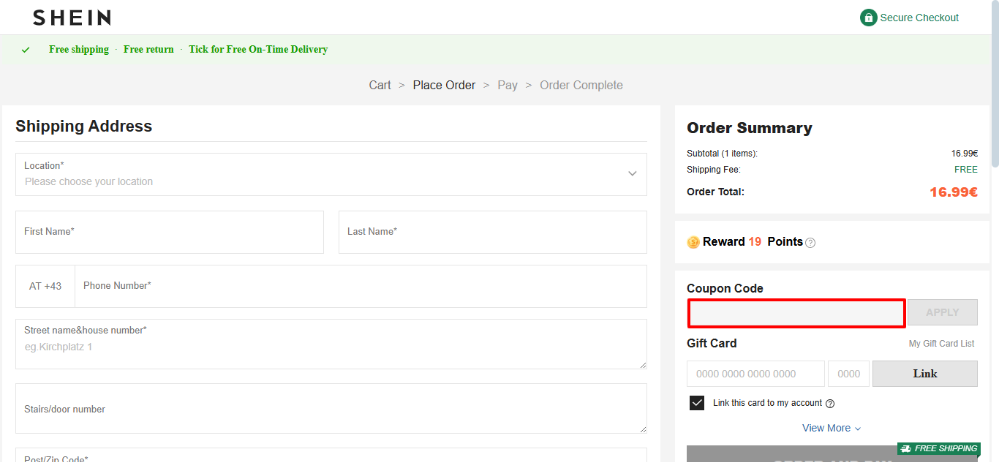Click the Pay step in breadcrumb

(507, 85)
